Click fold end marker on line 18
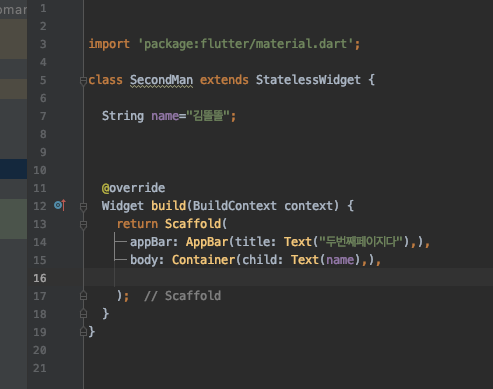 [83, 314]
